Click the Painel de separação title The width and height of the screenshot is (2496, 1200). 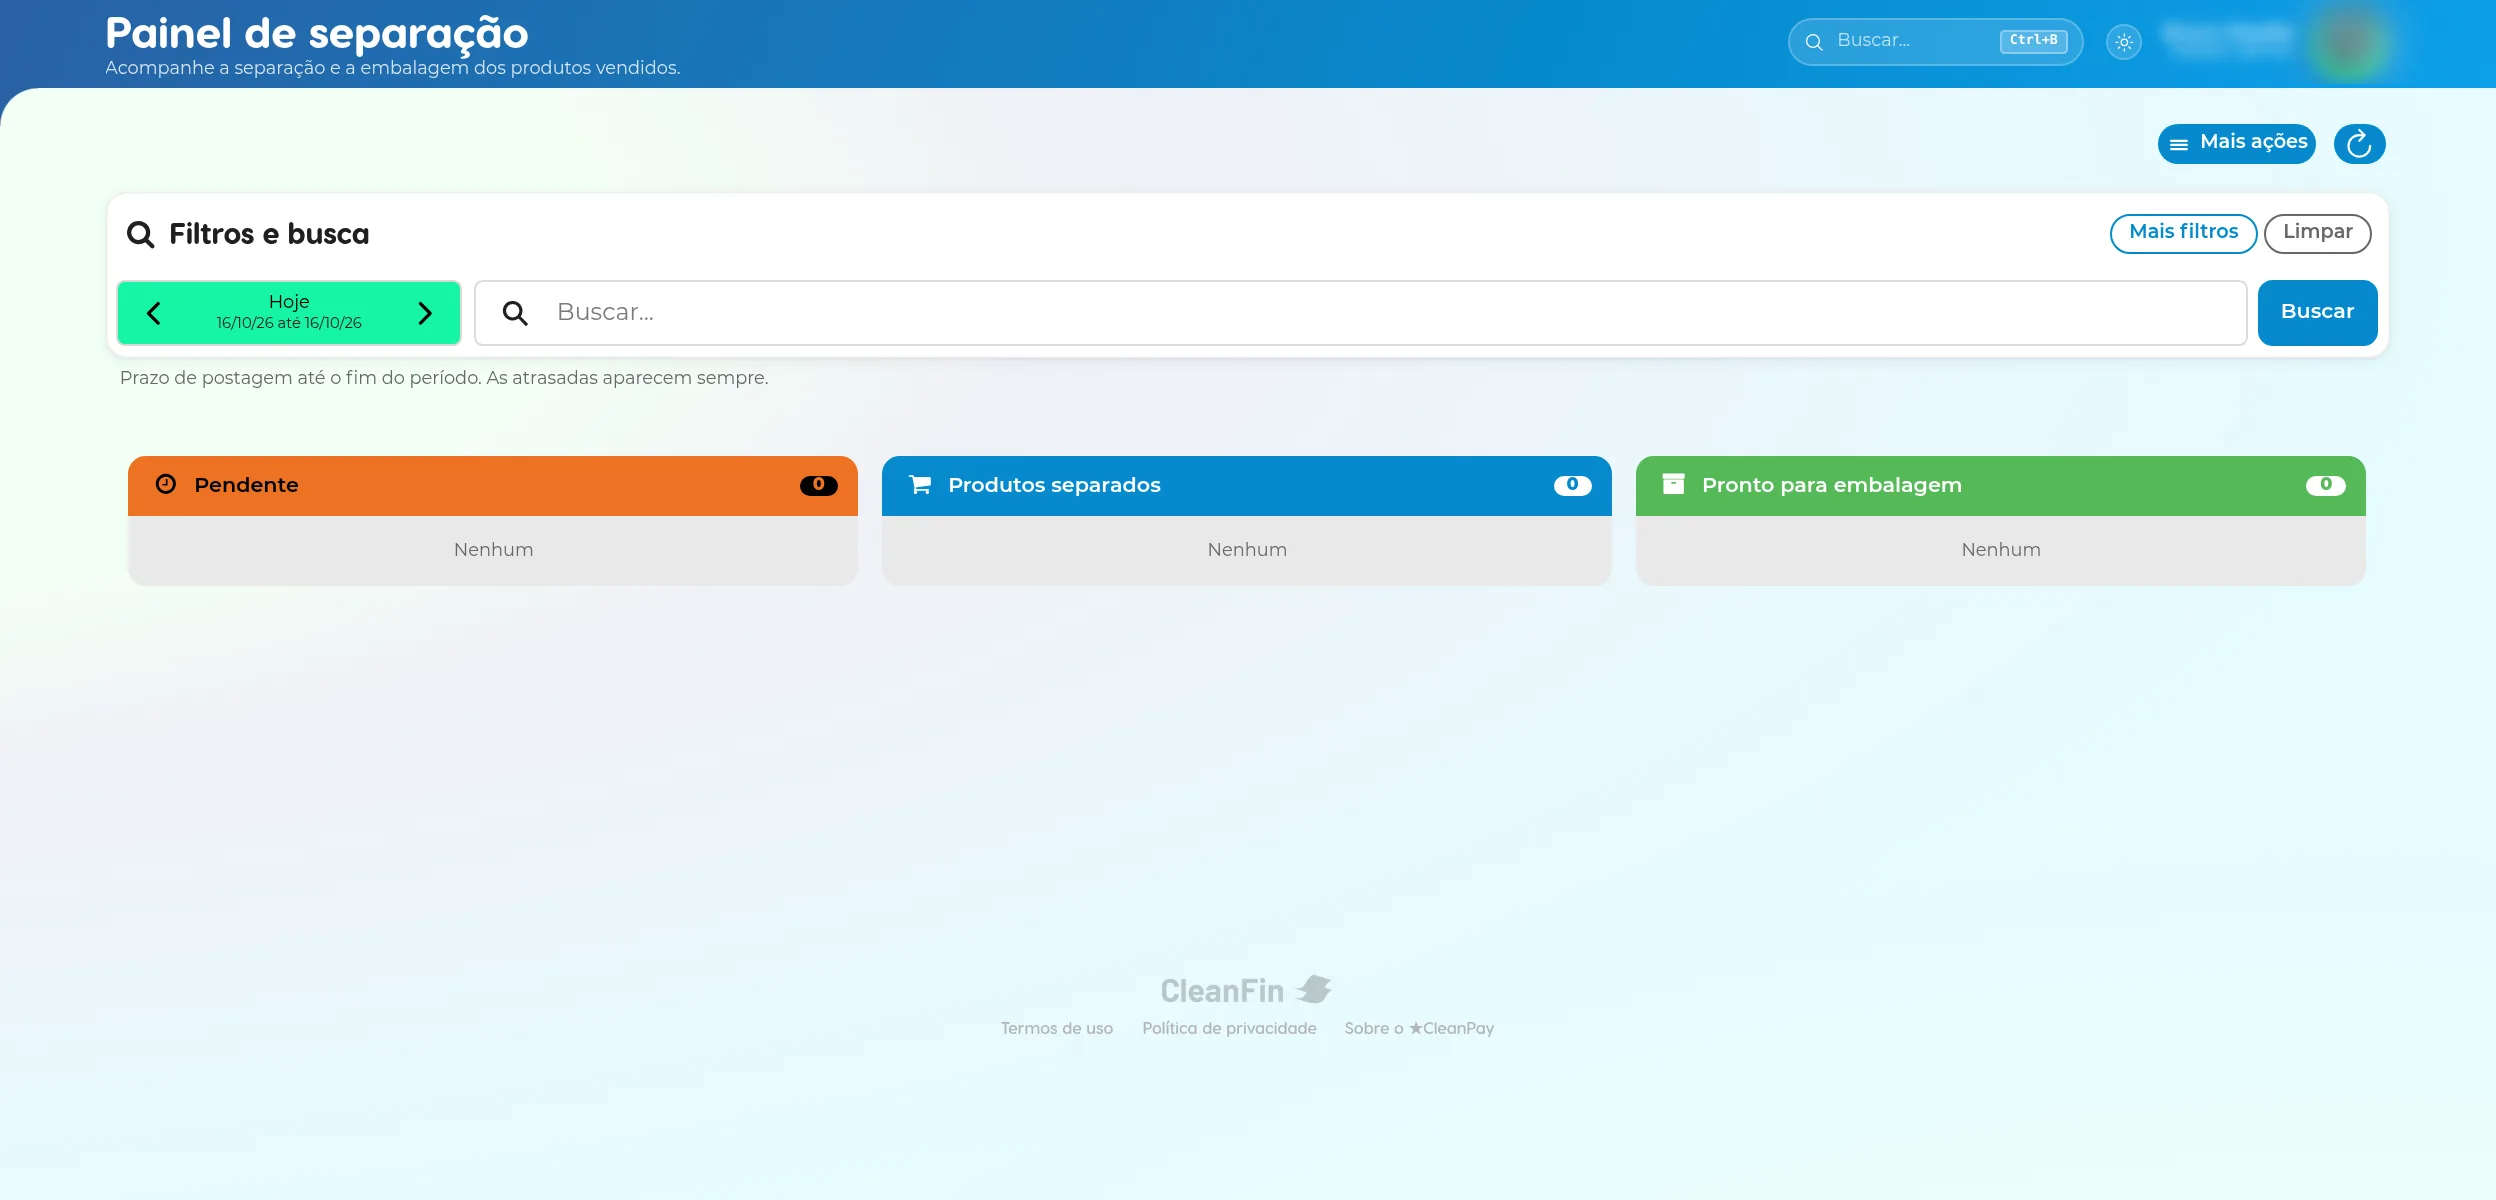pyautogui.click(x=317, y=34)
